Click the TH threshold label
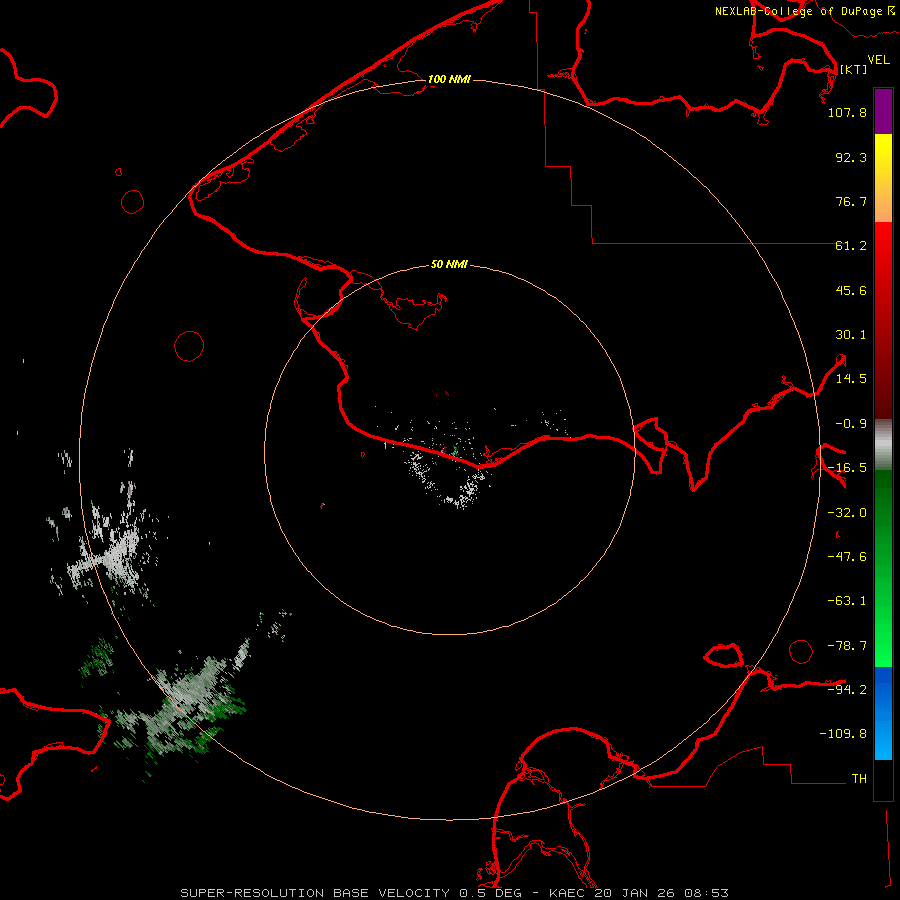Screen dimensions: 900x900 point(859,778)
